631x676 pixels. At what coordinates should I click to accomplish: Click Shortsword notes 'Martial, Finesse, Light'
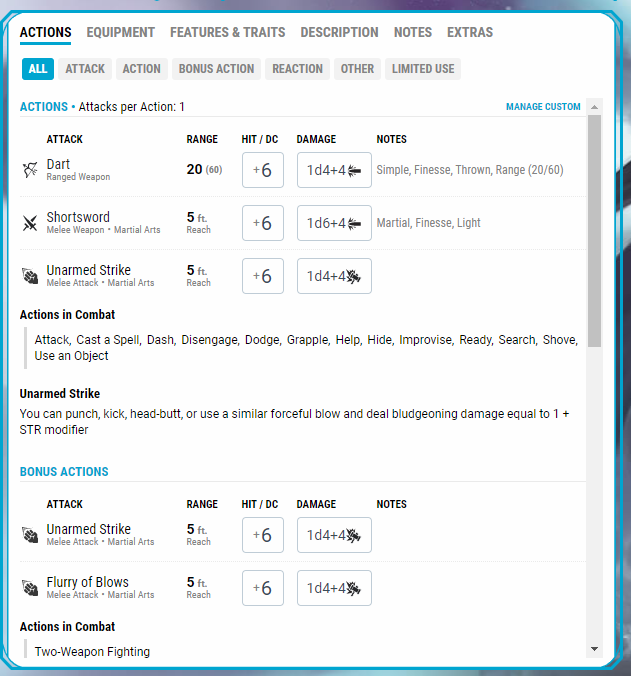428,223
